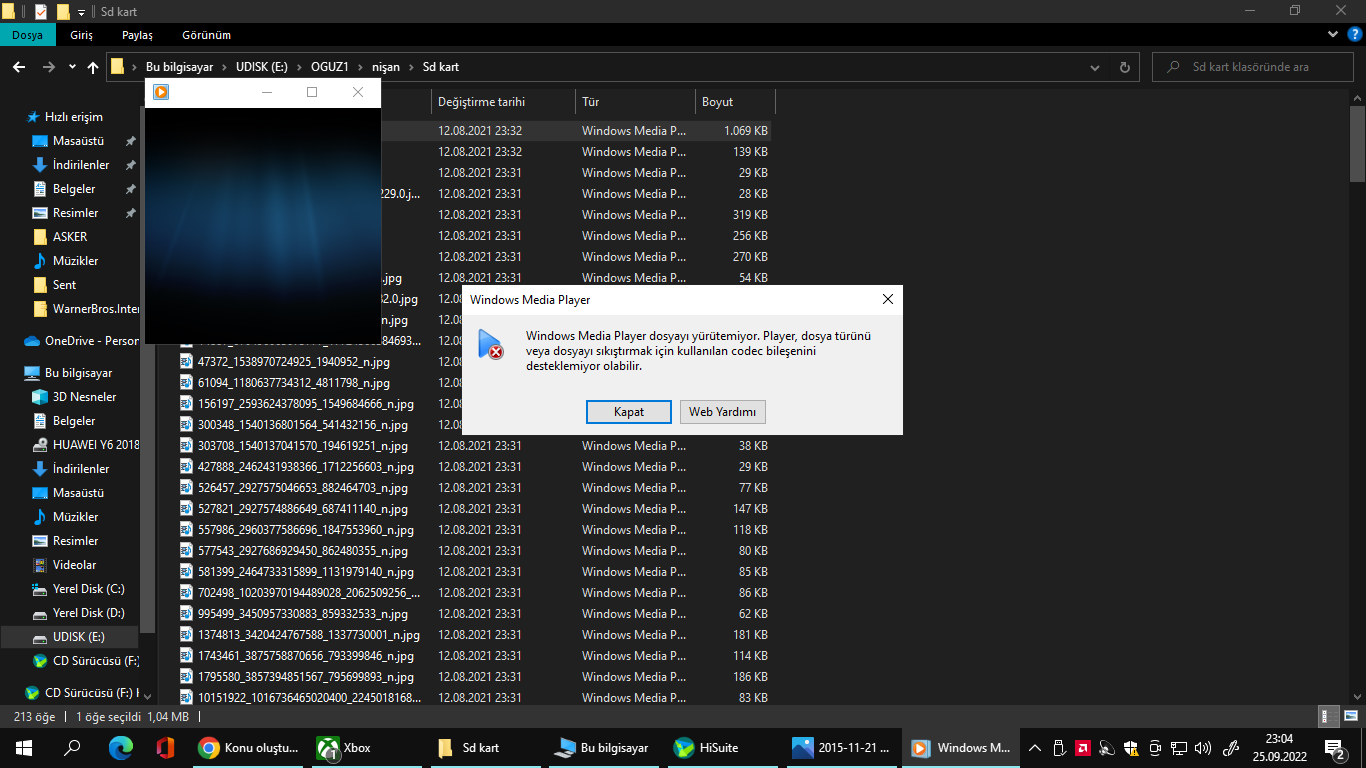Select the ASKER folder in the sidebar
Screen dimensions: 1366x768
tap(70, 237)
